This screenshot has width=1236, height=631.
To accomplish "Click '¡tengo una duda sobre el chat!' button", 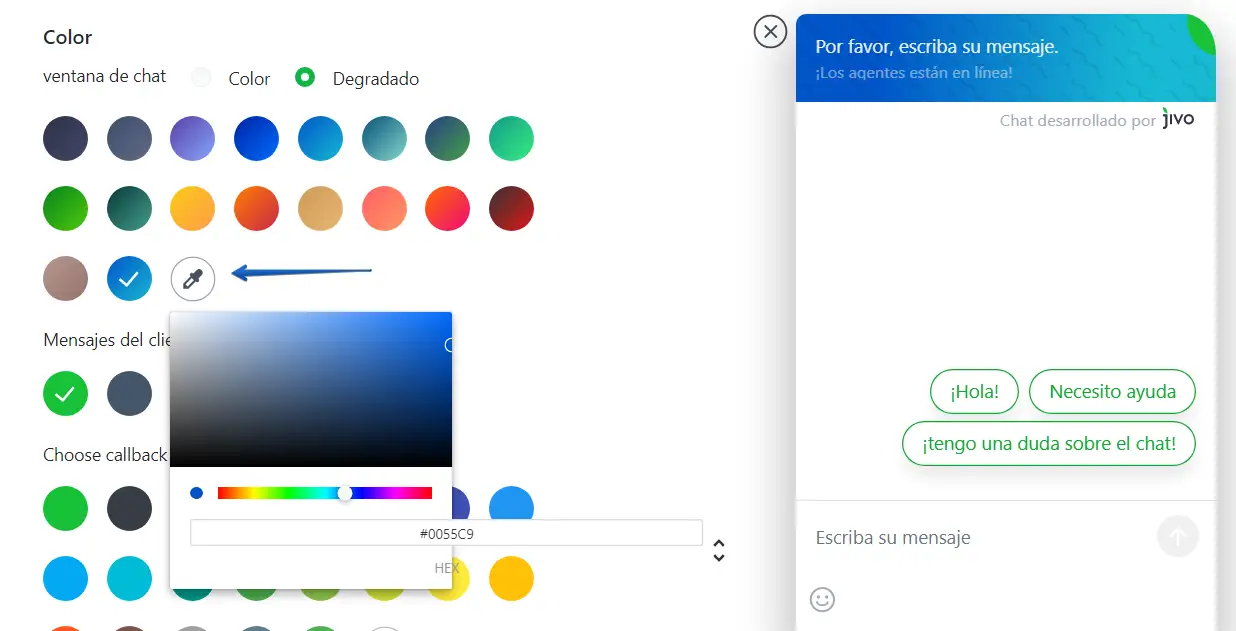I will tap(1048, 444).
